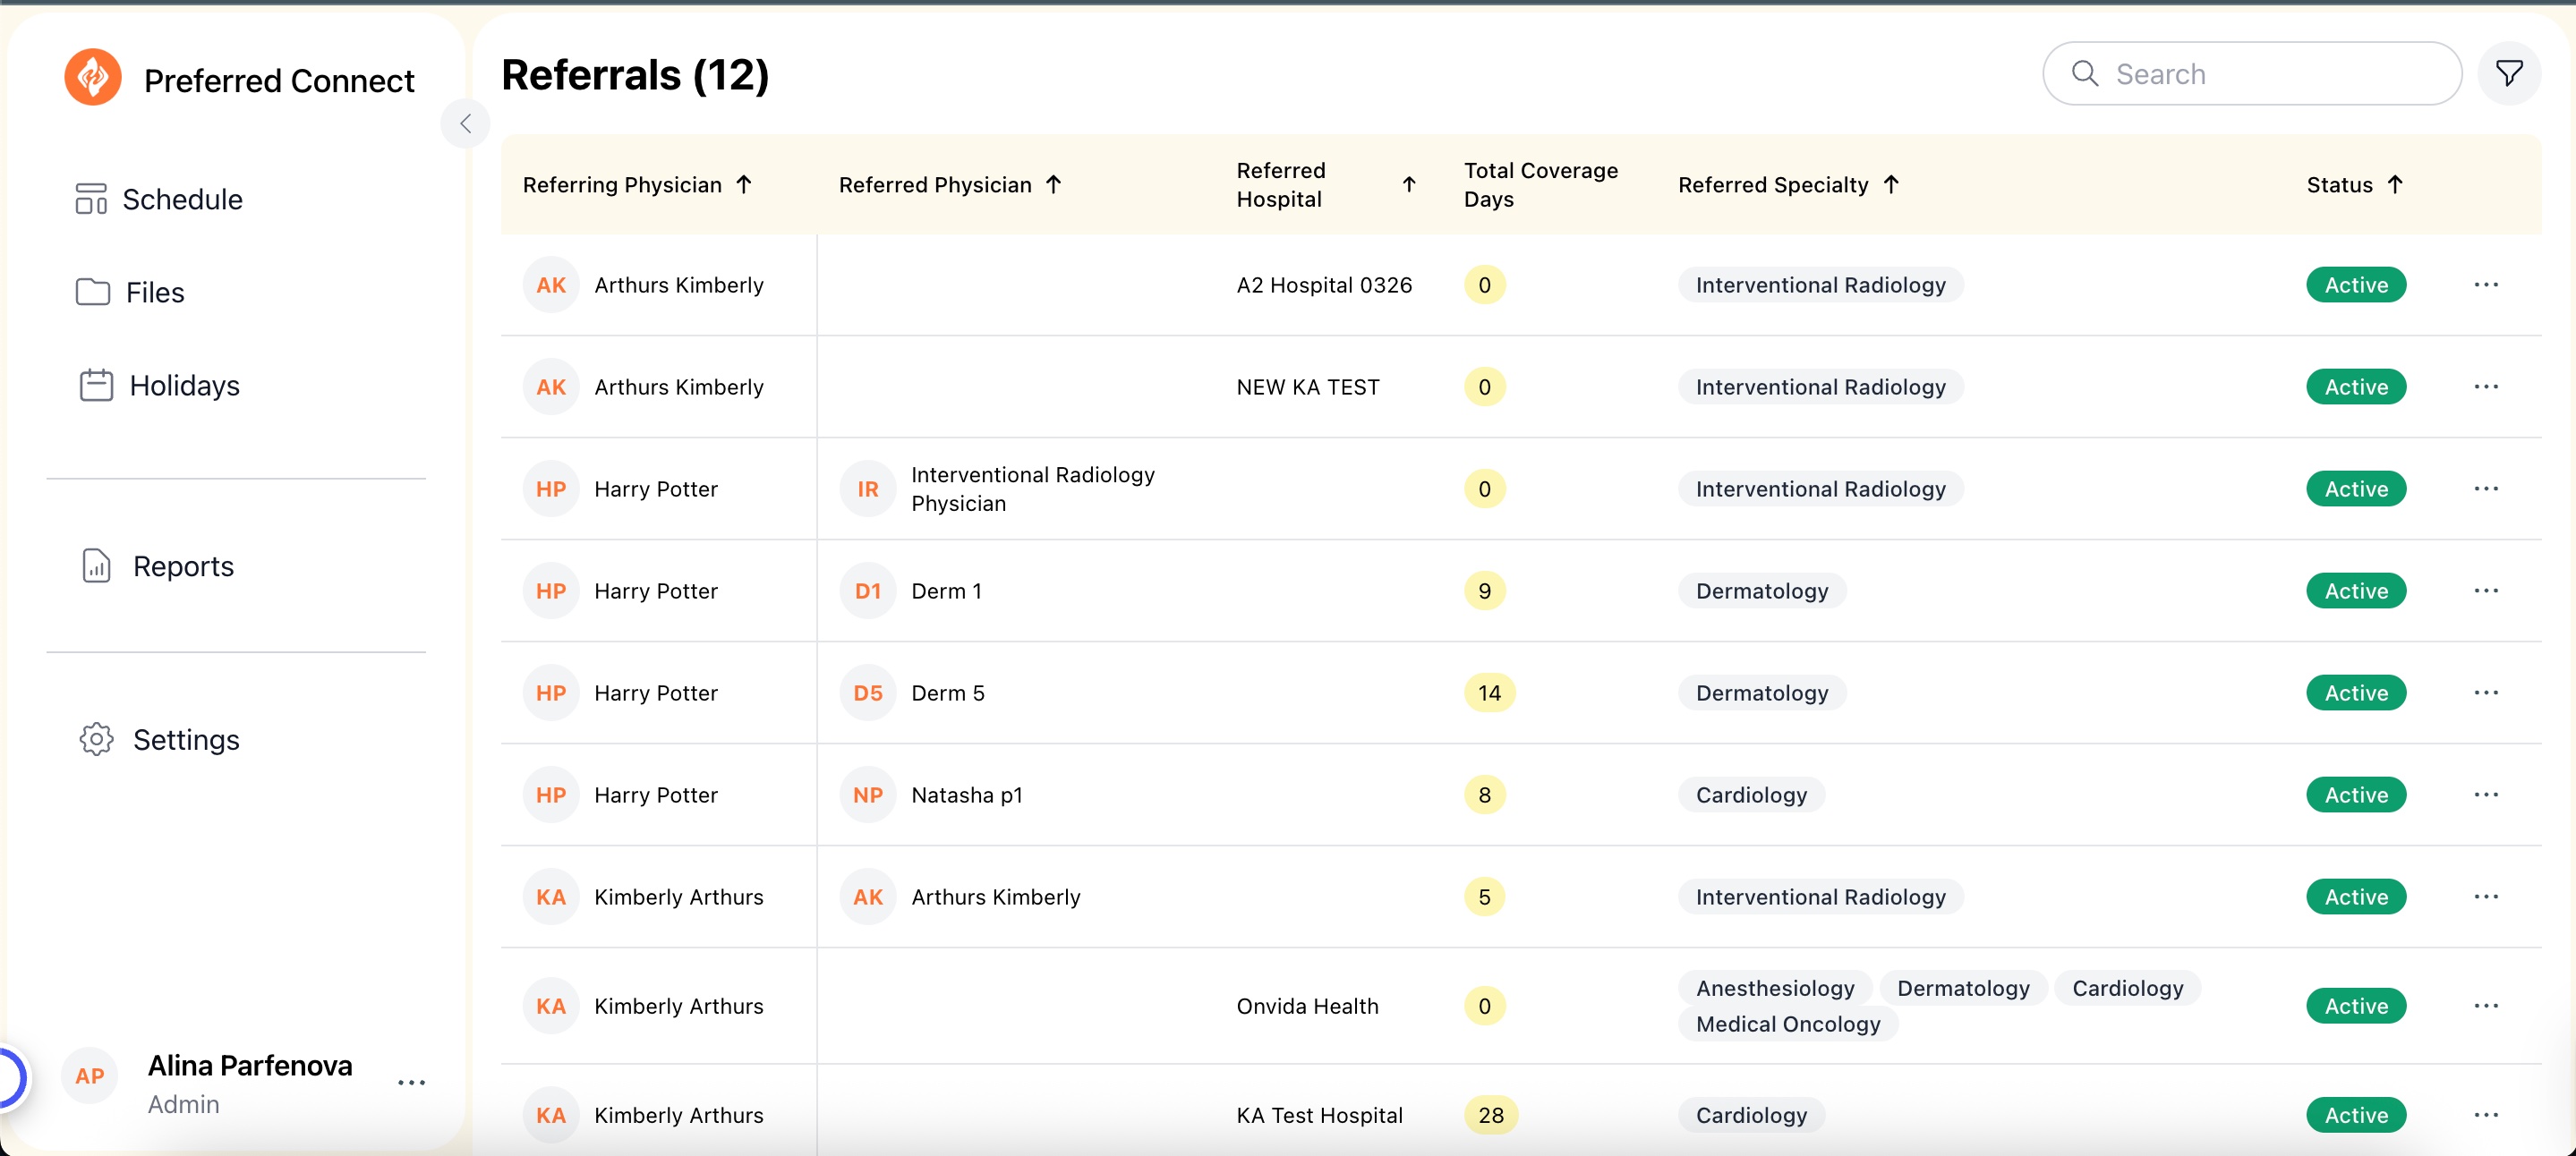This screenshot has width=2576, height=1156.
Task: Click Cardiology tag in Natasha p1 row
Action: 1751,795
